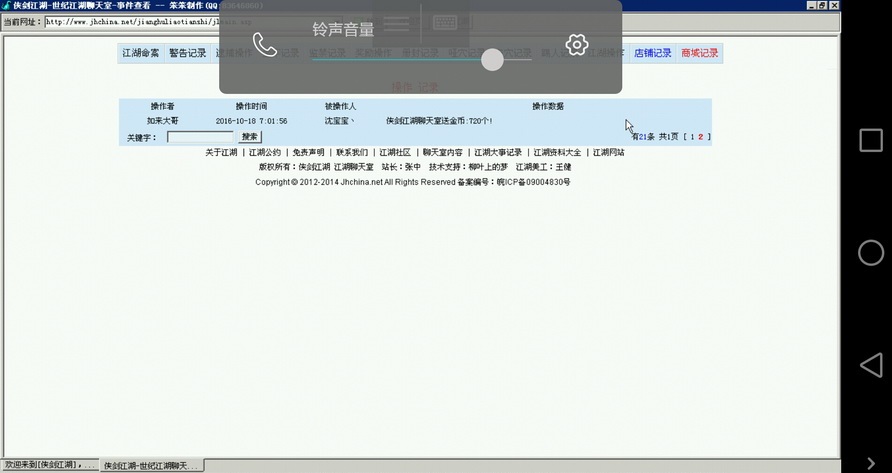Click the 操作数据 column header
This screenshot has height=473, width=892.
(x=548, y=106)
